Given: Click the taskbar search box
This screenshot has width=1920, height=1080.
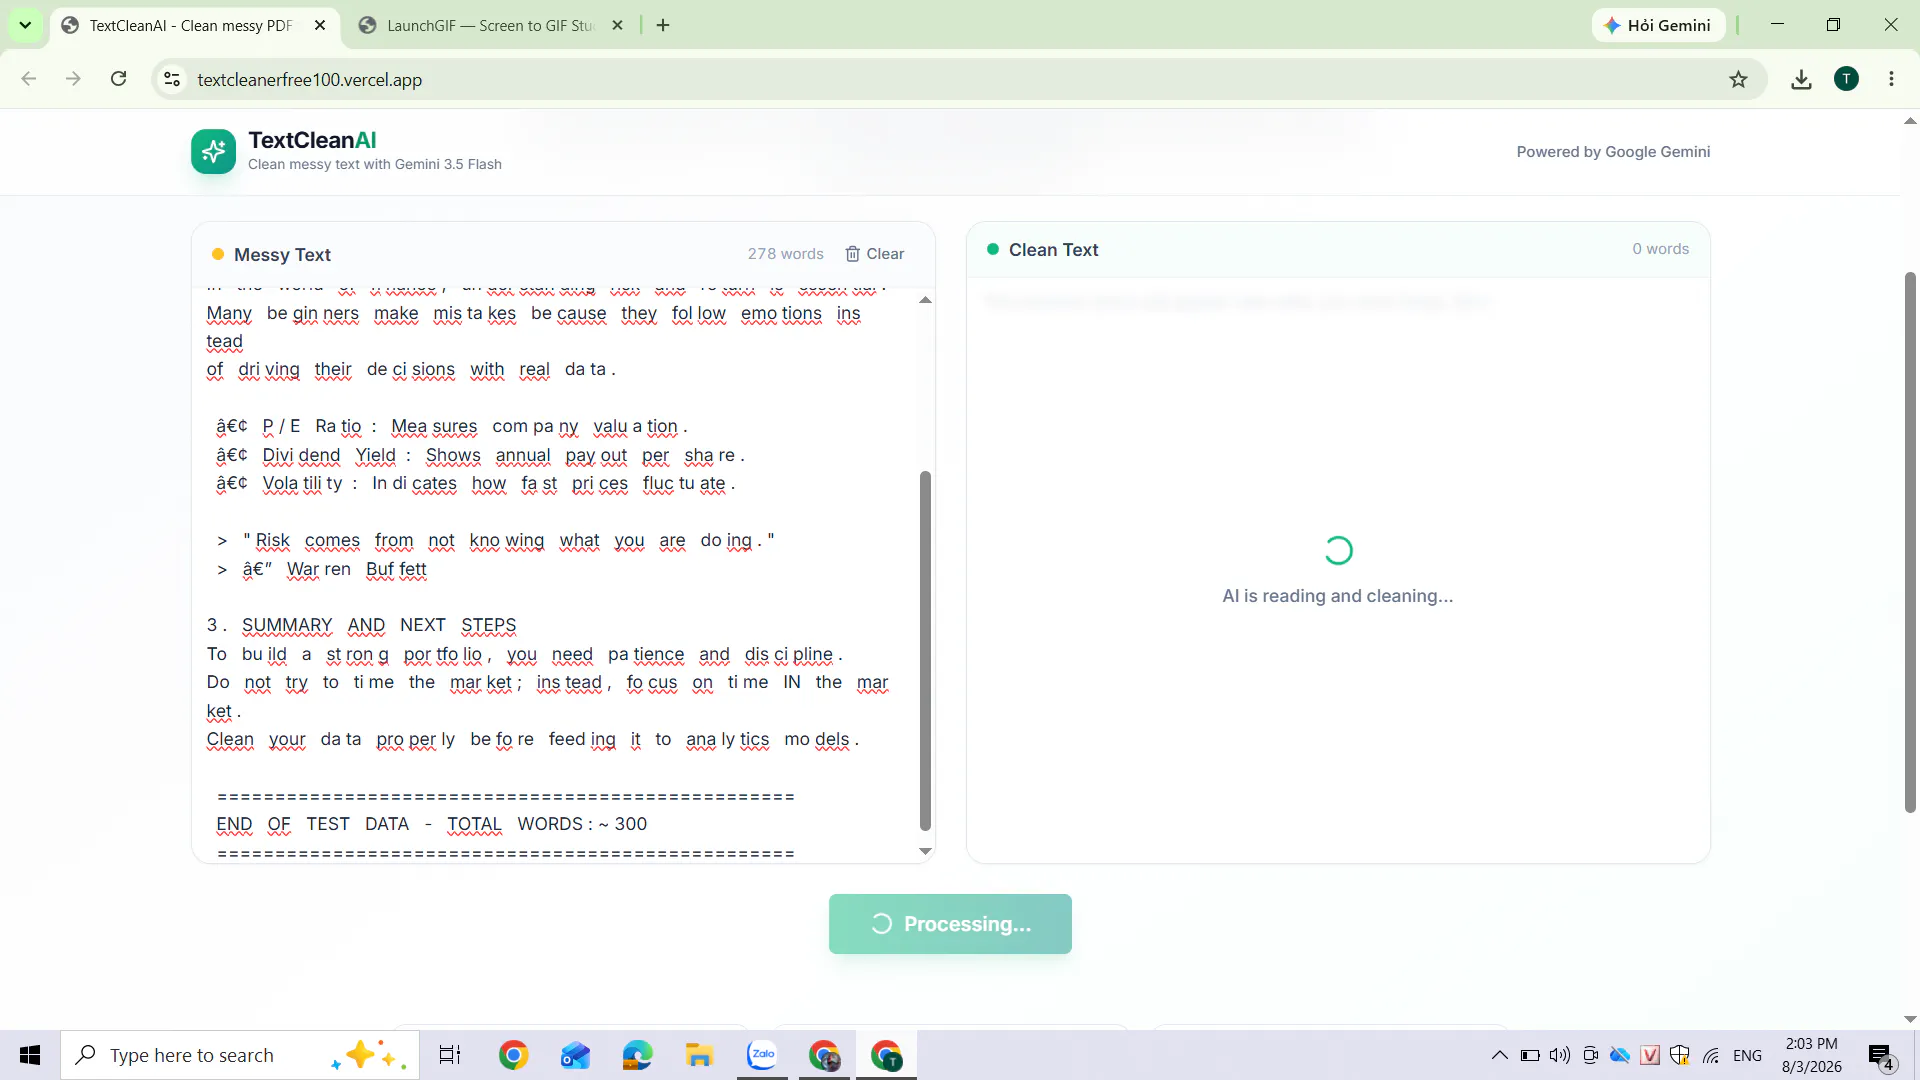Looking at the screenshot, I should pyautogui.click(x=240, y=1055).
